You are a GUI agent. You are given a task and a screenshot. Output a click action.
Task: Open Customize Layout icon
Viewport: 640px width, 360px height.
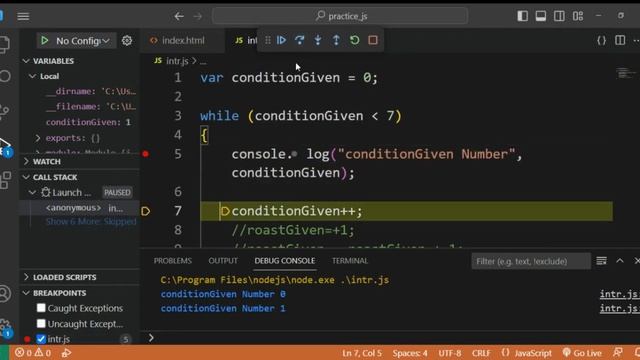tap(578, 16)
